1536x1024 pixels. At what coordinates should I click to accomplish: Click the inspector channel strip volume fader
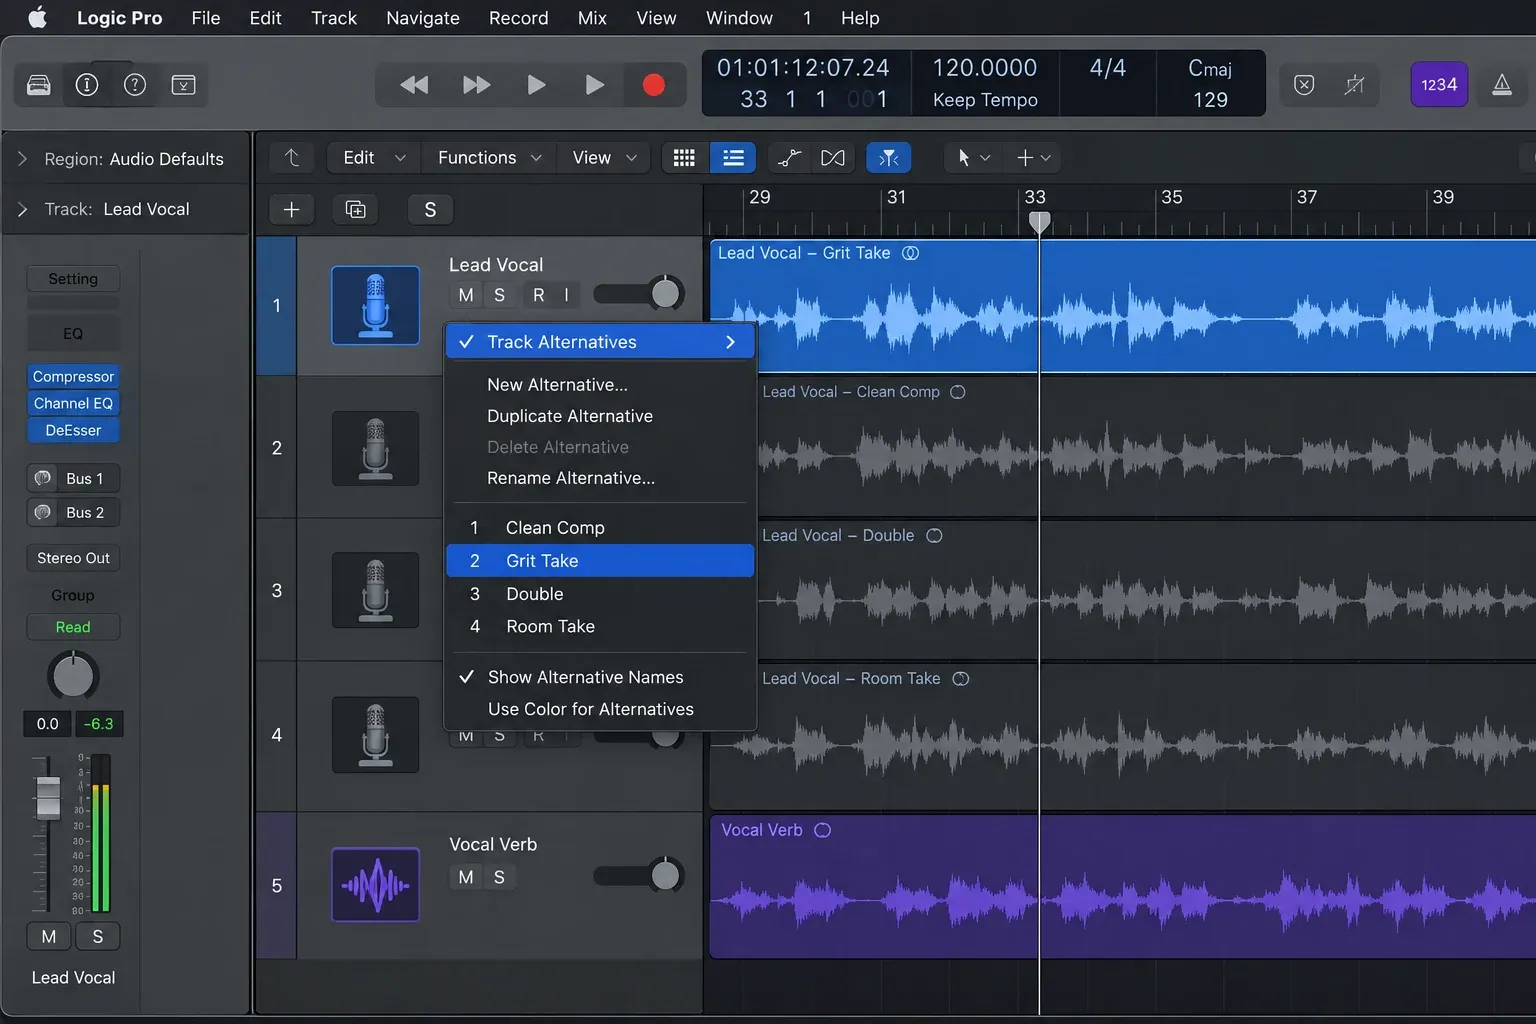click(x=48, y=797)
